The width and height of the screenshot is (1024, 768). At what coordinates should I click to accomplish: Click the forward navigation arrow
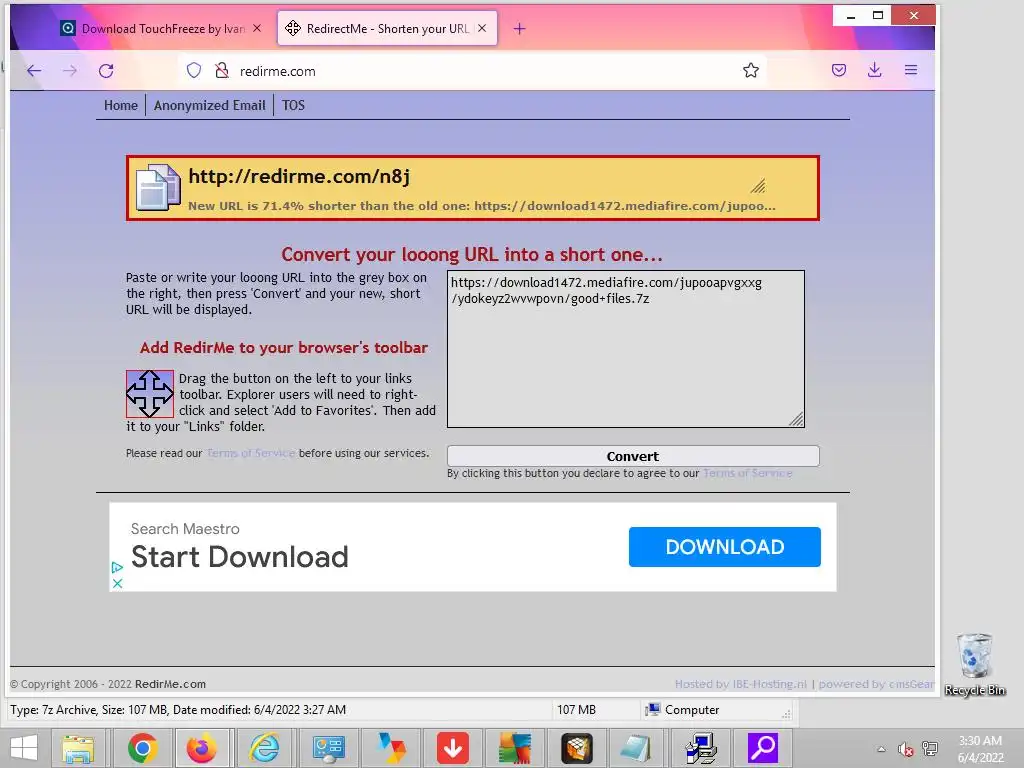(70, 71)
